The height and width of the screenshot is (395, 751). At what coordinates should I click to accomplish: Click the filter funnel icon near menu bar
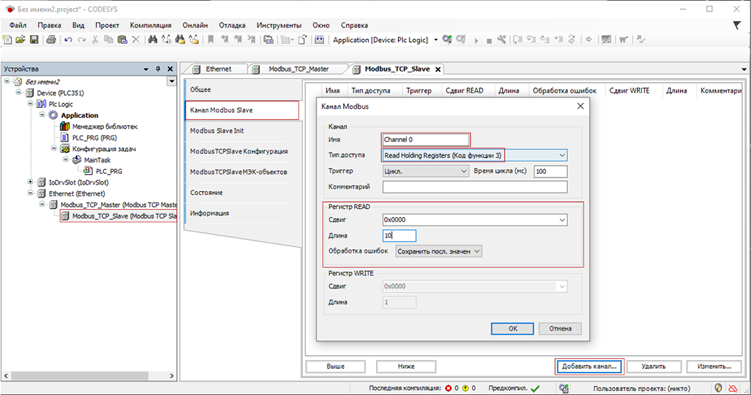737,25
